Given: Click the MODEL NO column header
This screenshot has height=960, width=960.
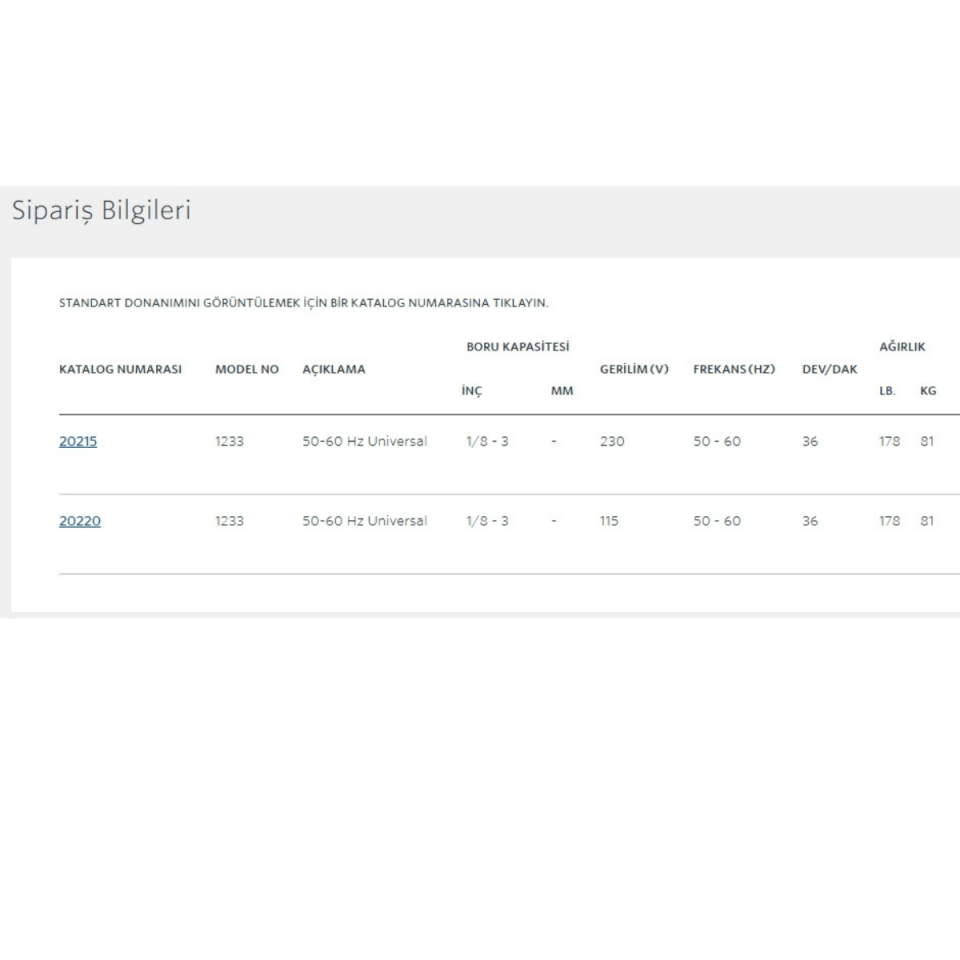Looking at the screenshot, I should (x=247, y=369).
